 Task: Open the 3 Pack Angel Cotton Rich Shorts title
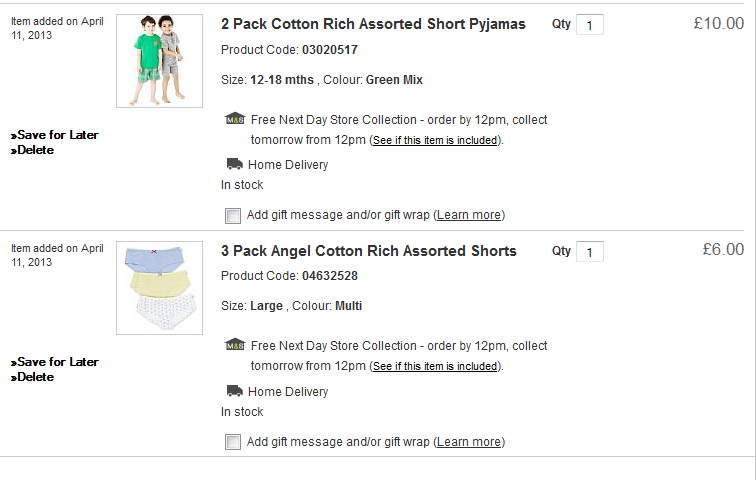tap(368, 251)
